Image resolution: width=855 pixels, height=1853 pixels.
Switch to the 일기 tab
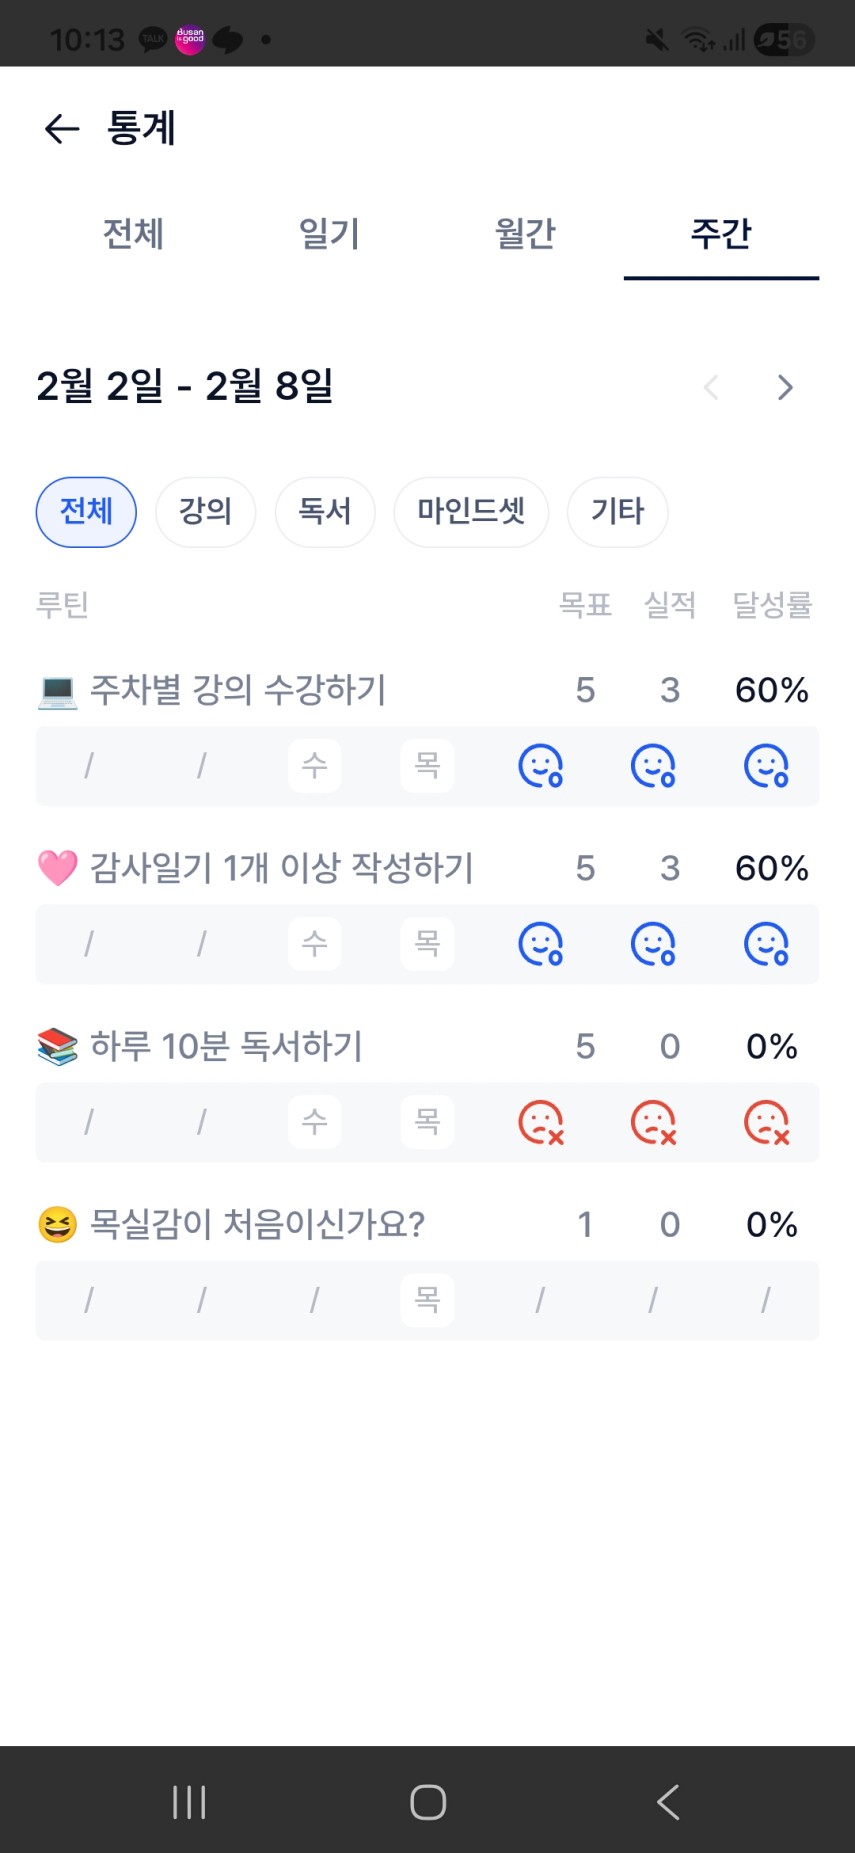point(329,234)
